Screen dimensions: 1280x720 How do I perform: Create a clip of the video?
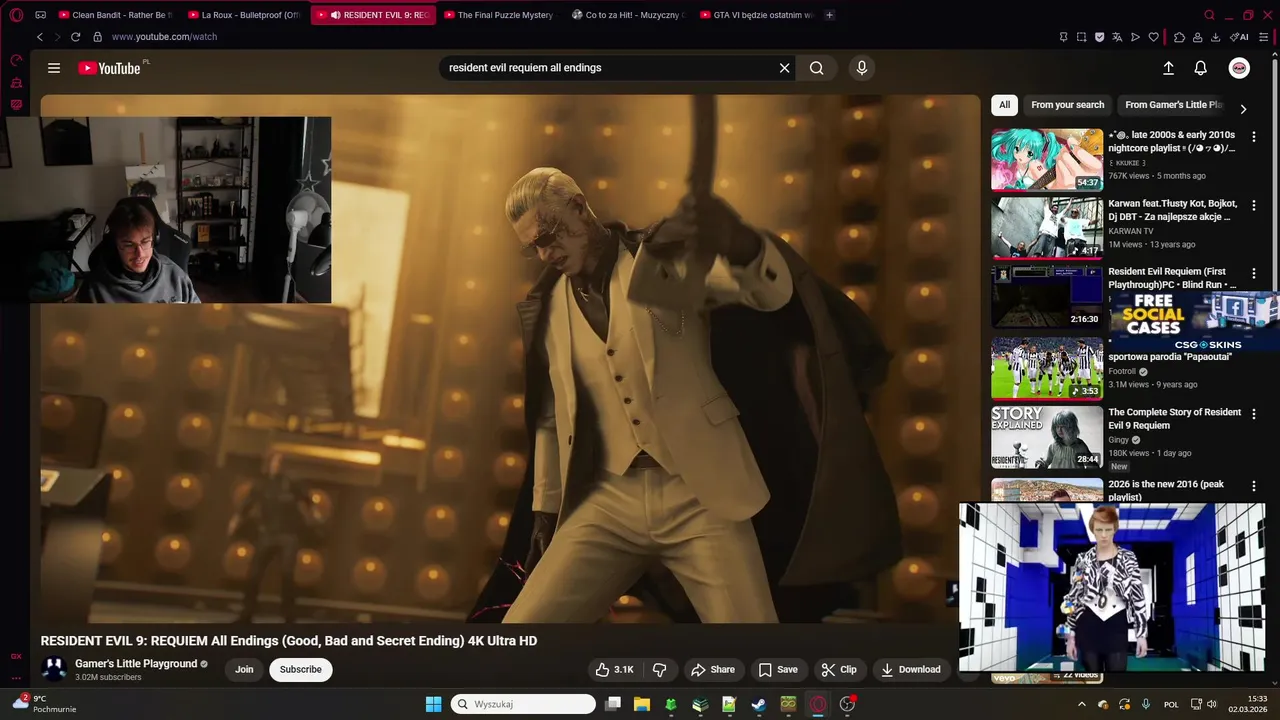coord(839,670)
